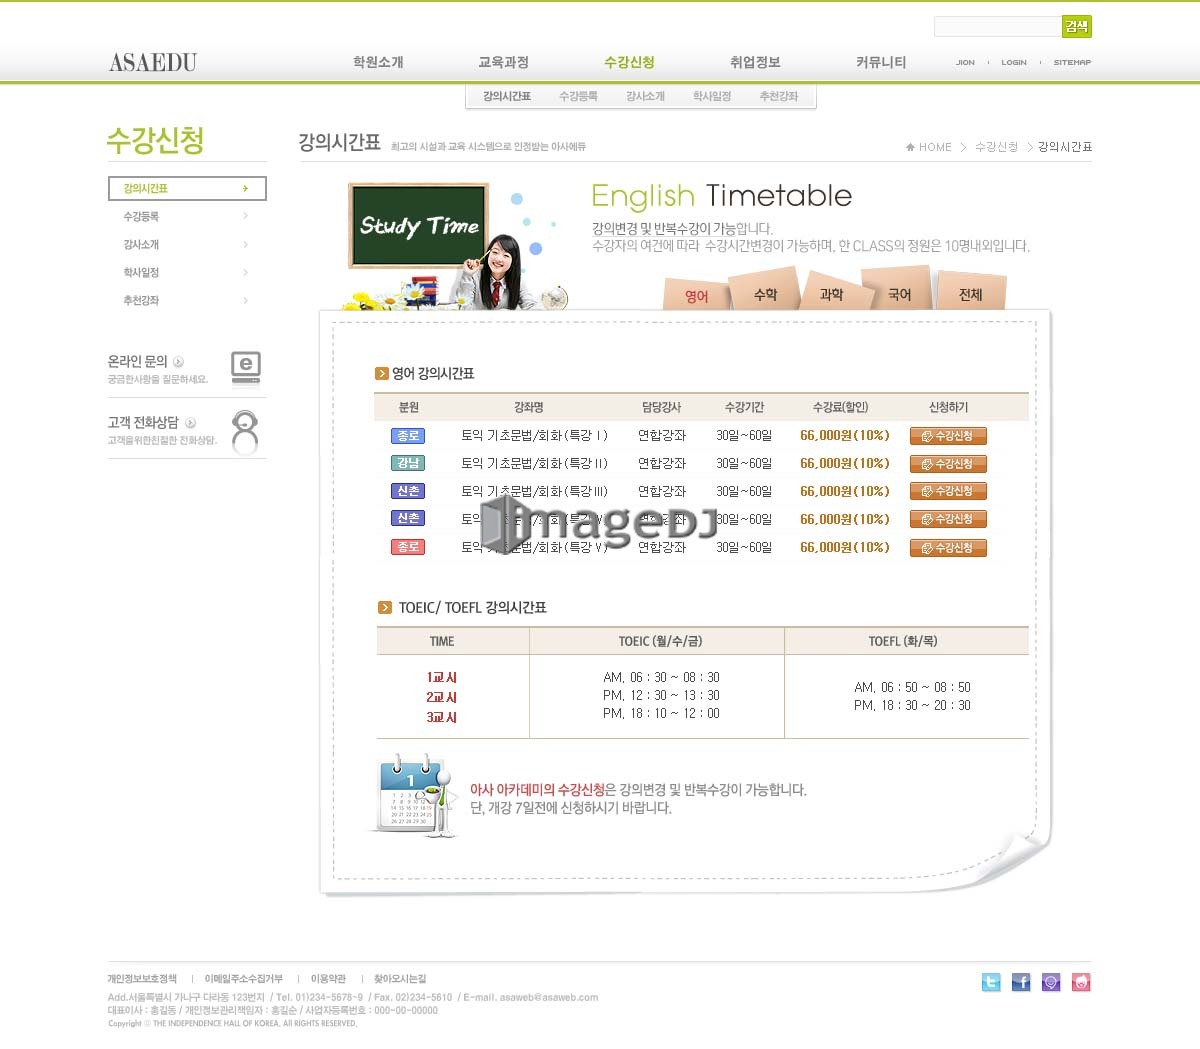This screenshot has width=1200, height=1049.
Task: Select 강사소개 in the top submenu bar
Action: pyautogui.click(x=645, y=96)
